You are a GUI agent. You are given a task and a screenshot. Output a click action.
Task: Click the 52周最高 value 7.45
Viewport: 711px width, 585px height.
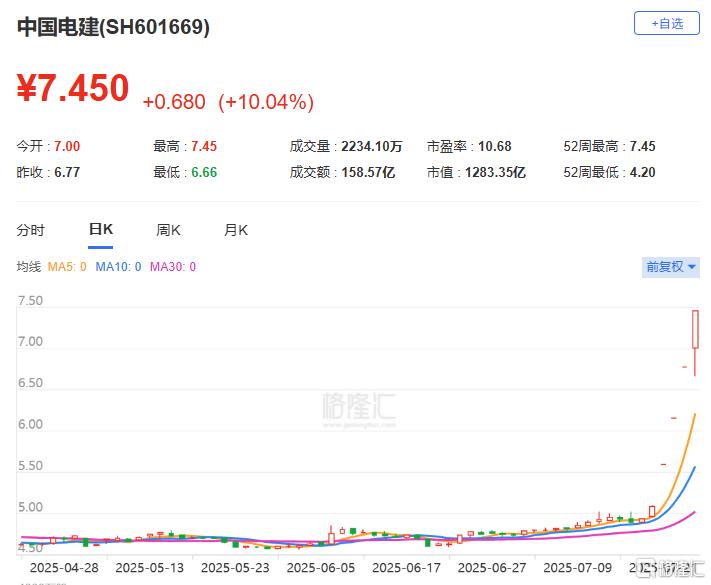pyautogui.click(x=643, y=146)
